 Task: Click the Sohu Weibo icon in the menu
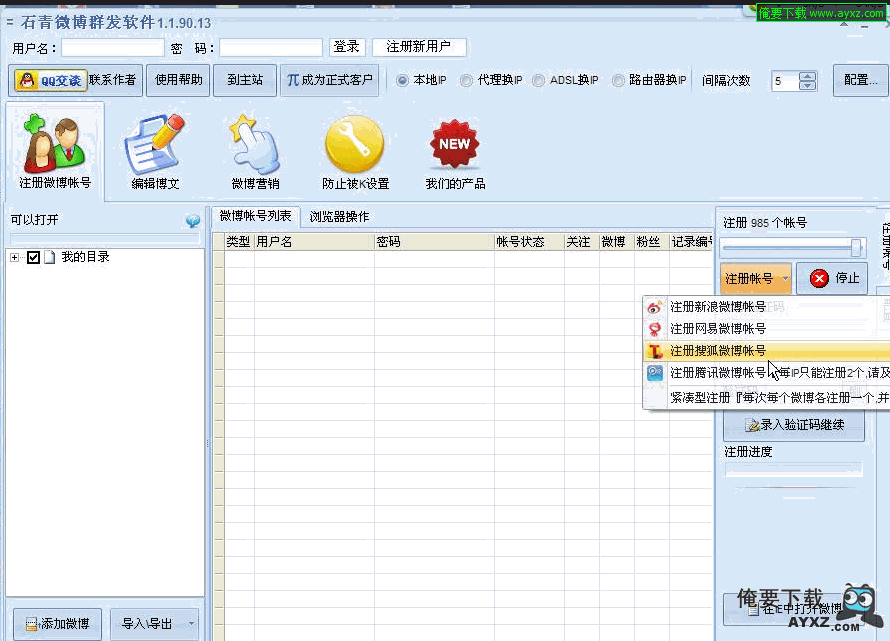point(655,351)
